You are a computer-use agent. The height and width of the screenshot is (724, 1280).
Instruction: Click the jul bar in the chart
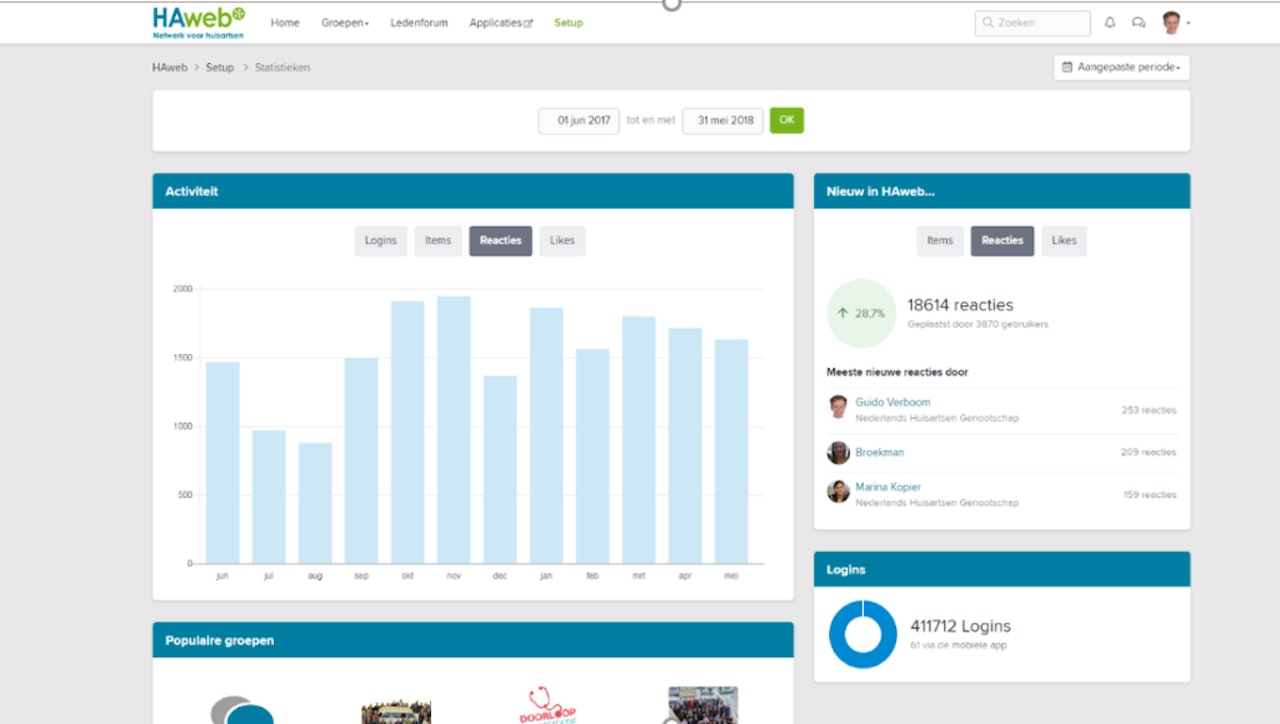point(269,497)
